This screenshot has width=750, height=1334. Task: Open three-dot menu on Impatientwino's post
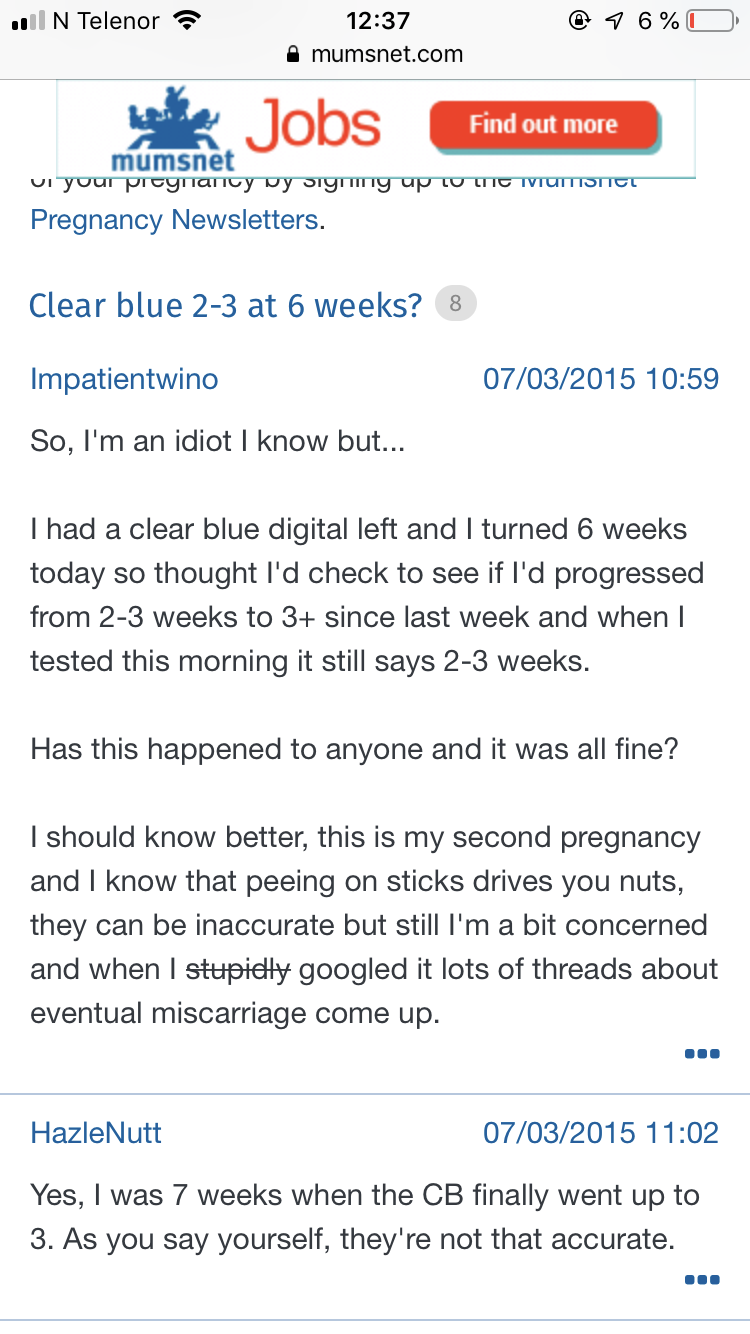pyautogui.click(x=702, y=1053)
